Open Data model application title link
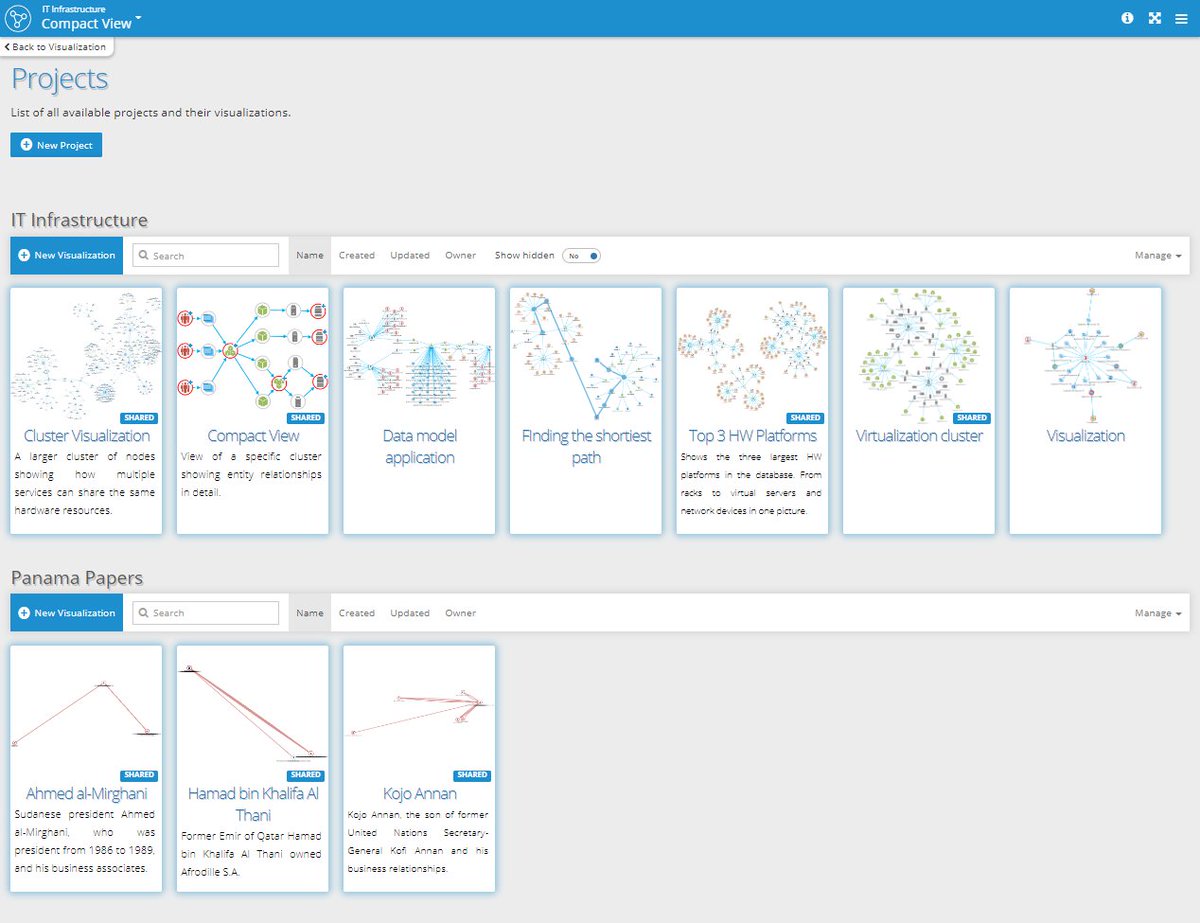 [x=419, y=447]
